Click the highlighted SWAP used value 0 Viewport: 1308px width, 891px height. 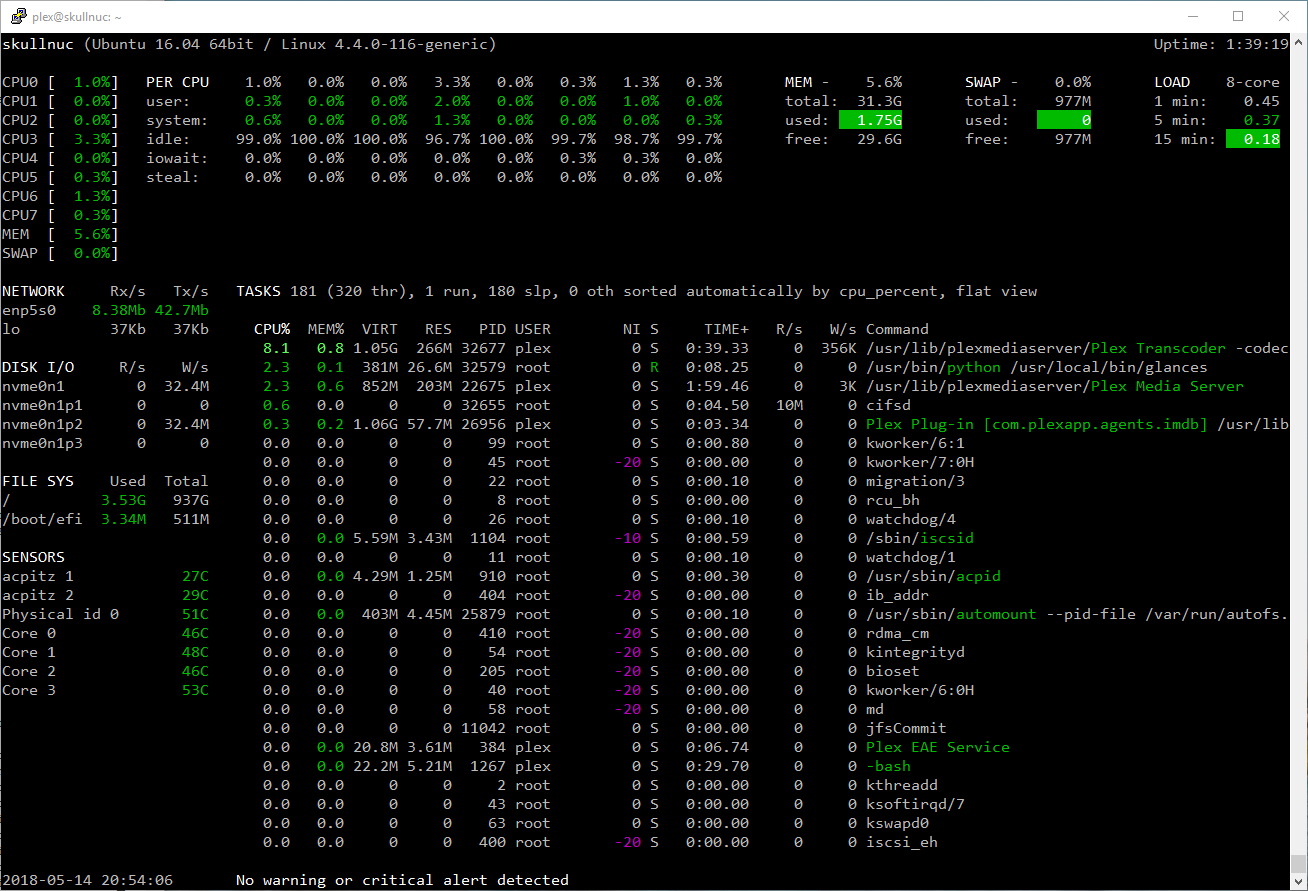(x=1064, y=120)
